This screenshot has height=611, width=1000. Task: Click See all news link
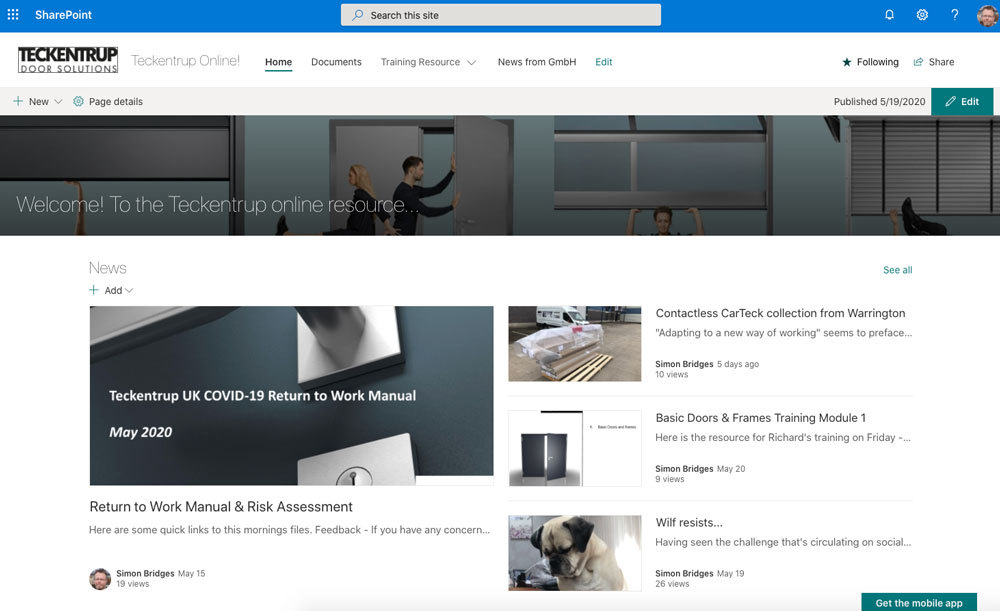click(x=898, y=270)
